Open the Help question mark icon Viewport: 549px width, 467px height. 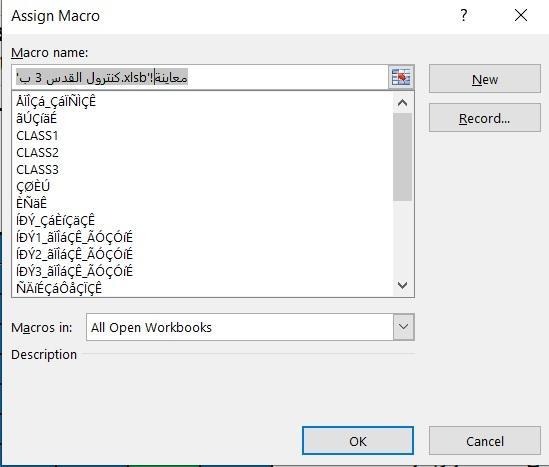[464, 15]
